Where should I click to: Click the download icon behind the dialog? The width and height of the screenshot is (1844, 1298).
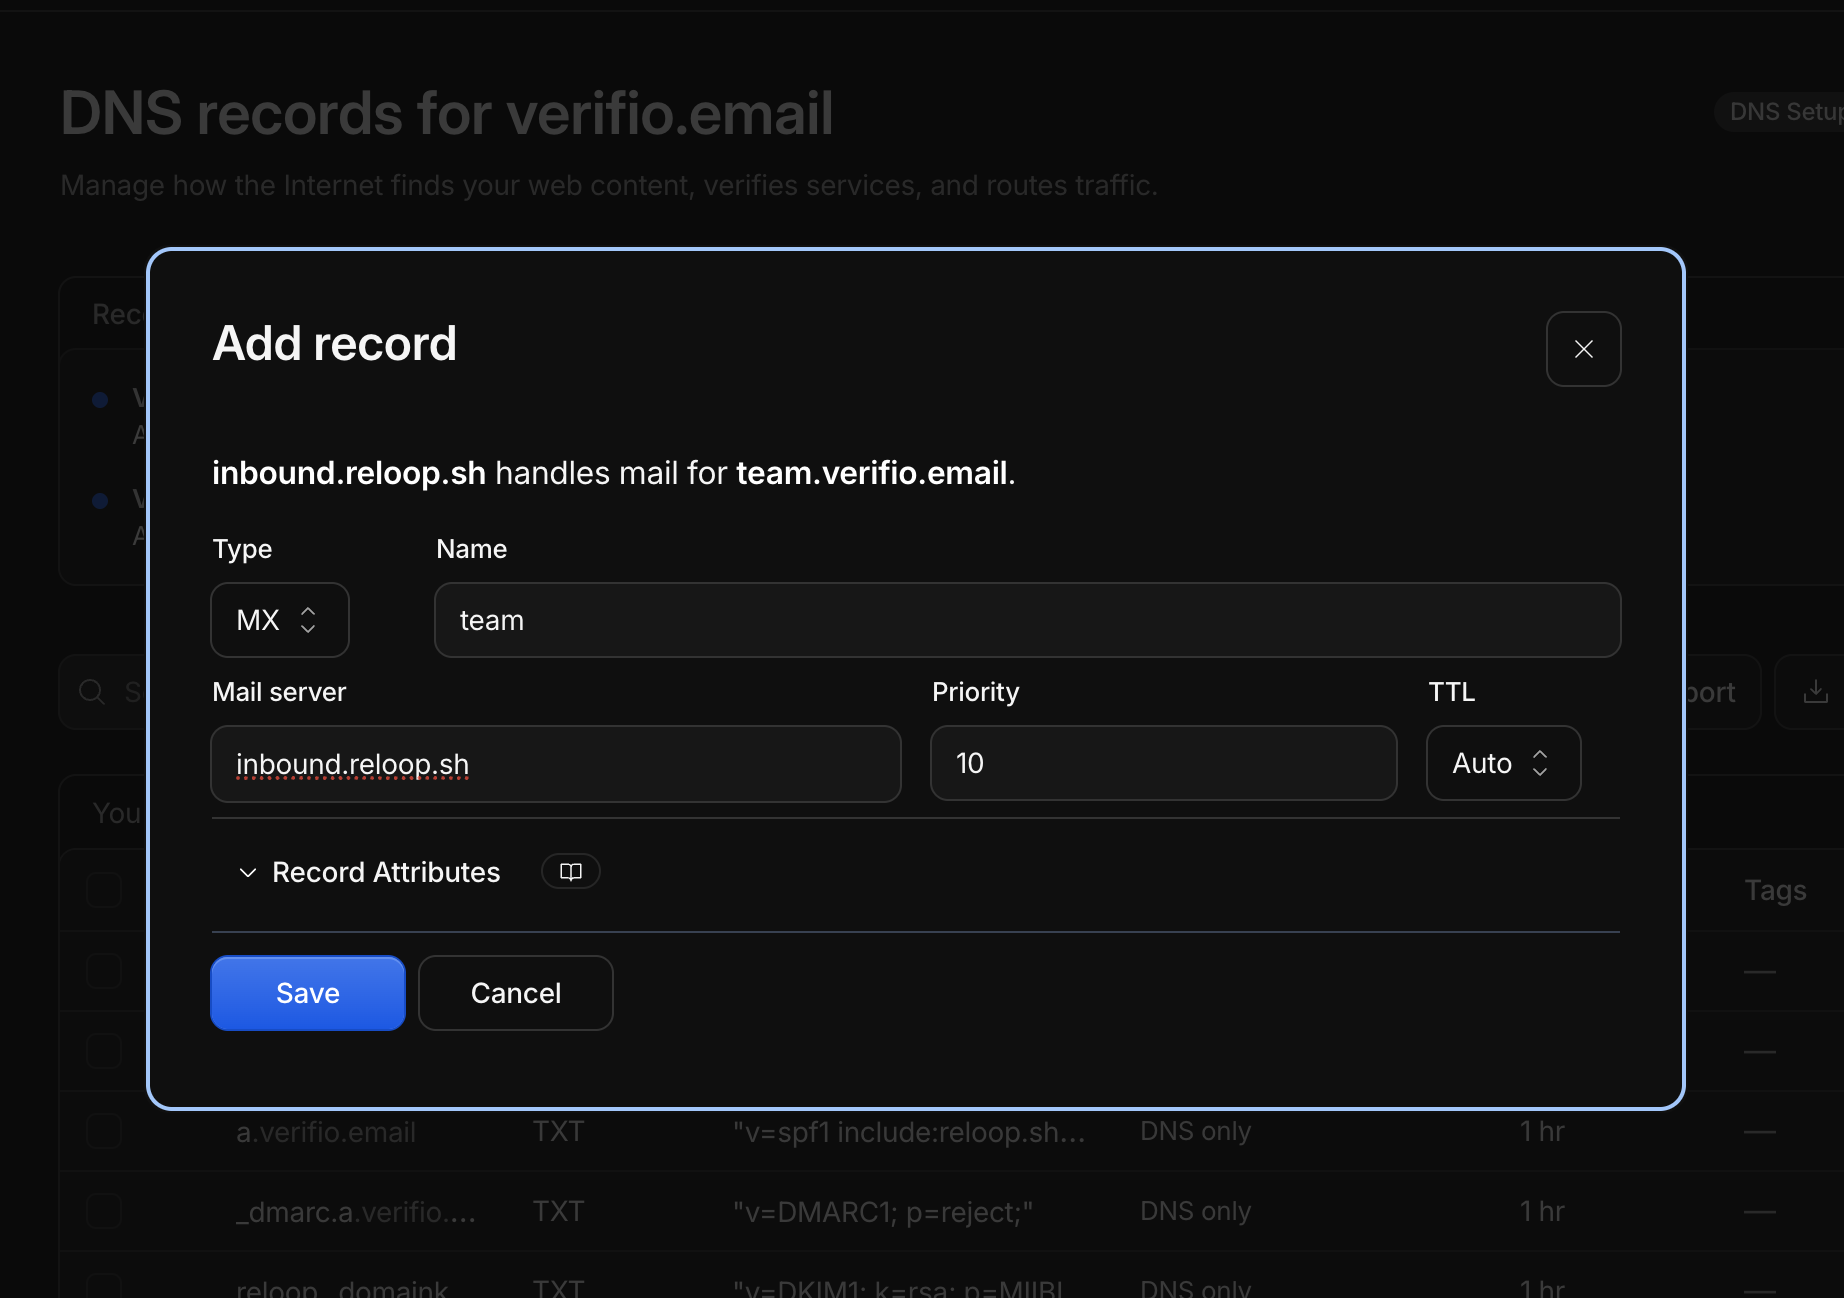(1815, 692)
